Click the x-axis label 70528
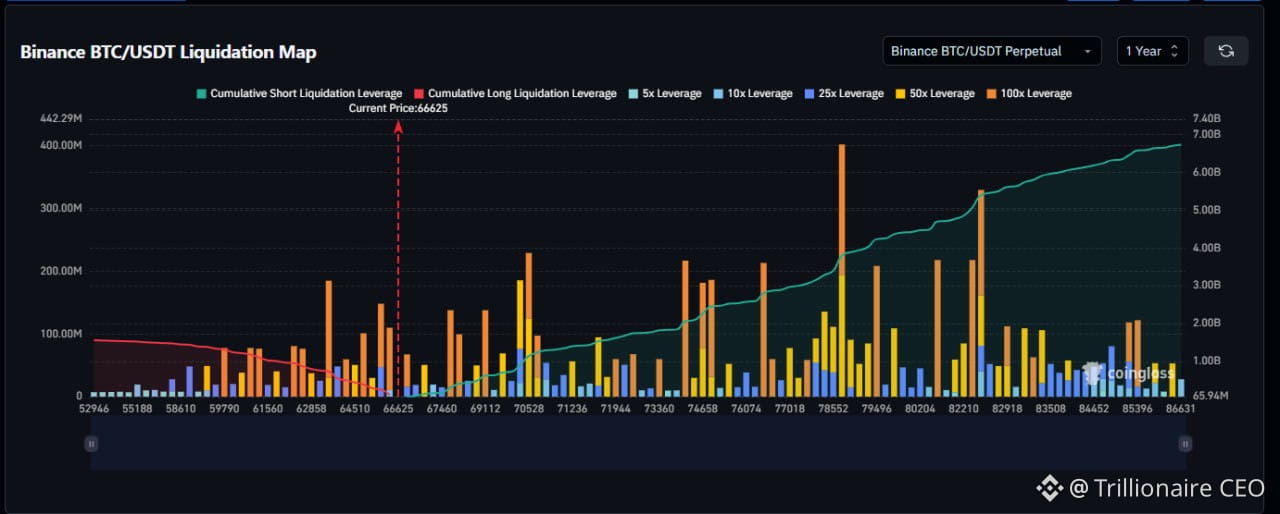This screenshot has height=514, width=1280. click(x=527, y=409)
